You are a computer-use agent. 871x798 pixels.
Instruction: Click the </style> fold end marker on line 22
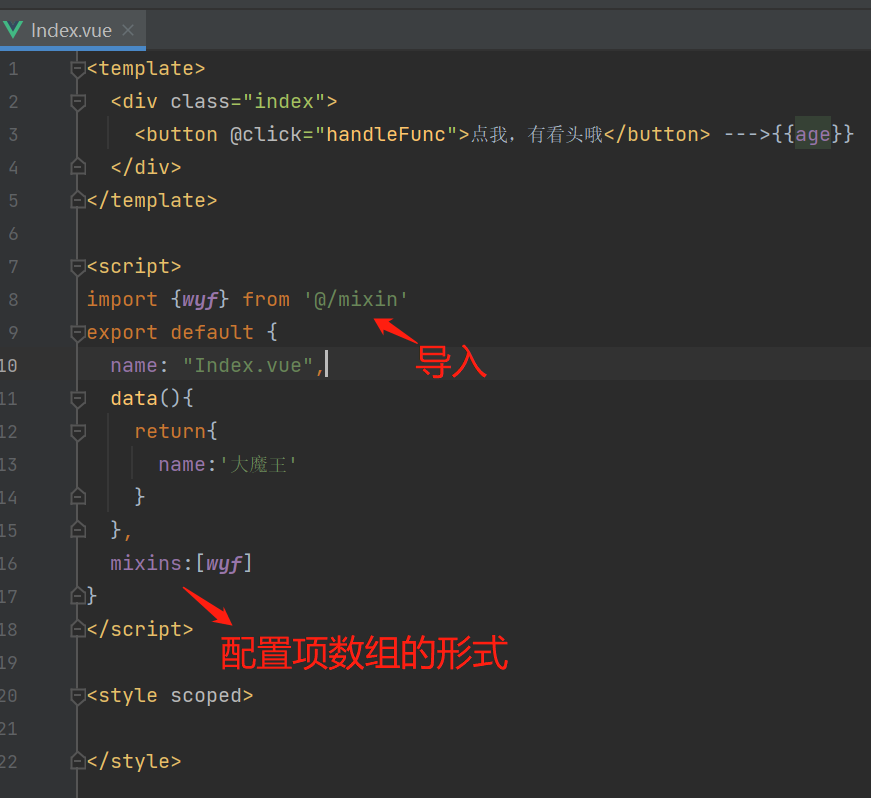(x=78, y=761)
